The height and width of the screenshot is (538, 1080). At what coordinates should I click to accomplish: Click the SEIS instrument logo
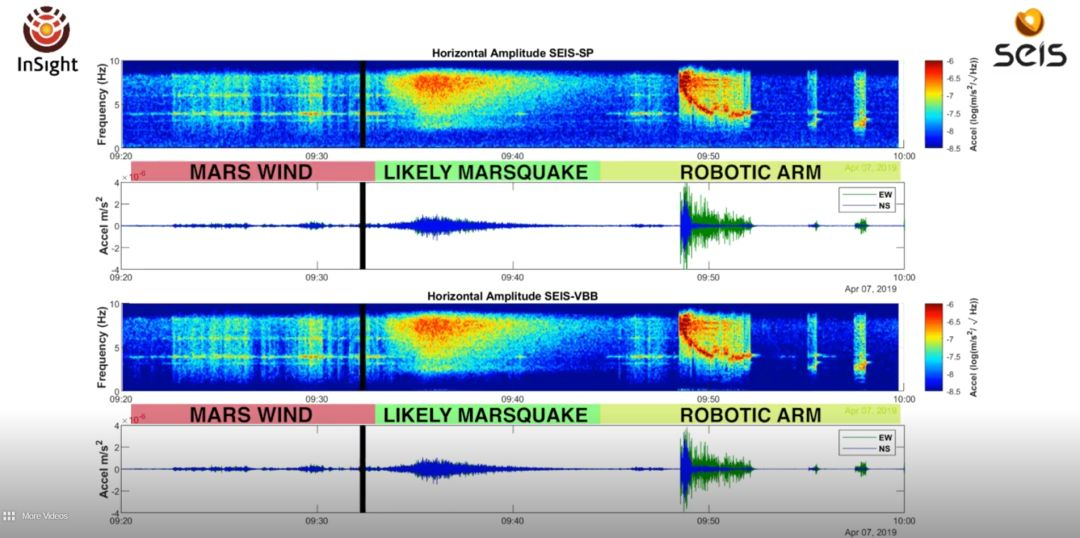pyautogui.click(x=1029, y=38)
